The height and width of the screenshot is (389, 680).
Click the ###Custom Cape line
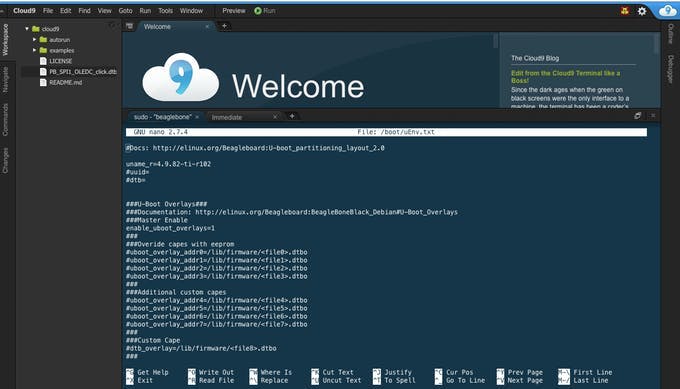point(153,340)
